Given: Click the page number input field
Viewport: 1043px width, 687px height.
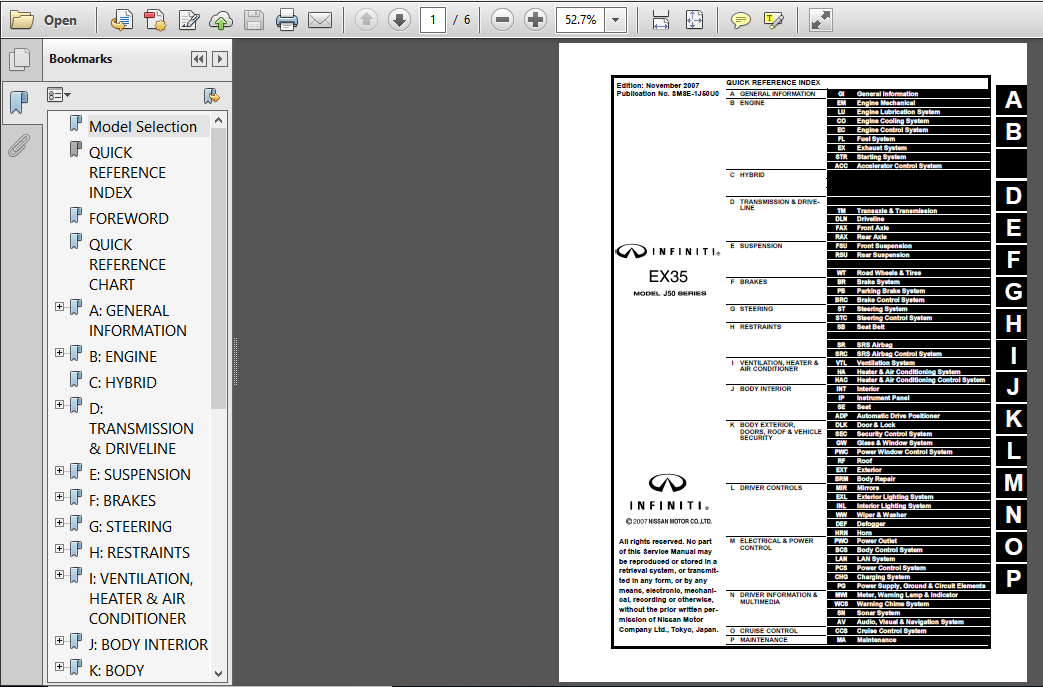Looking at the screenshot, I should click(x=433, y=20).
